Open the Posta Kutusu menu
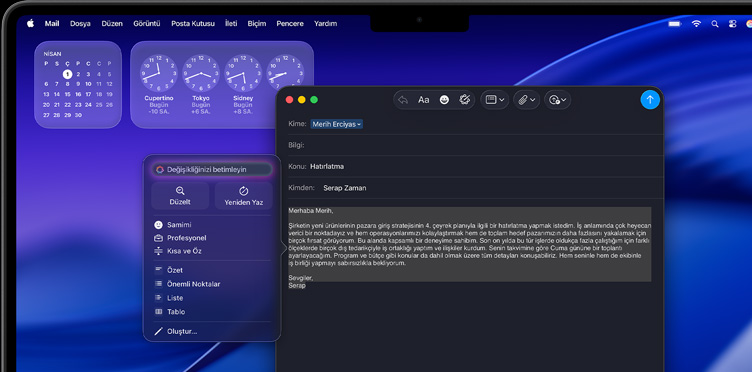 pos(193,23)
